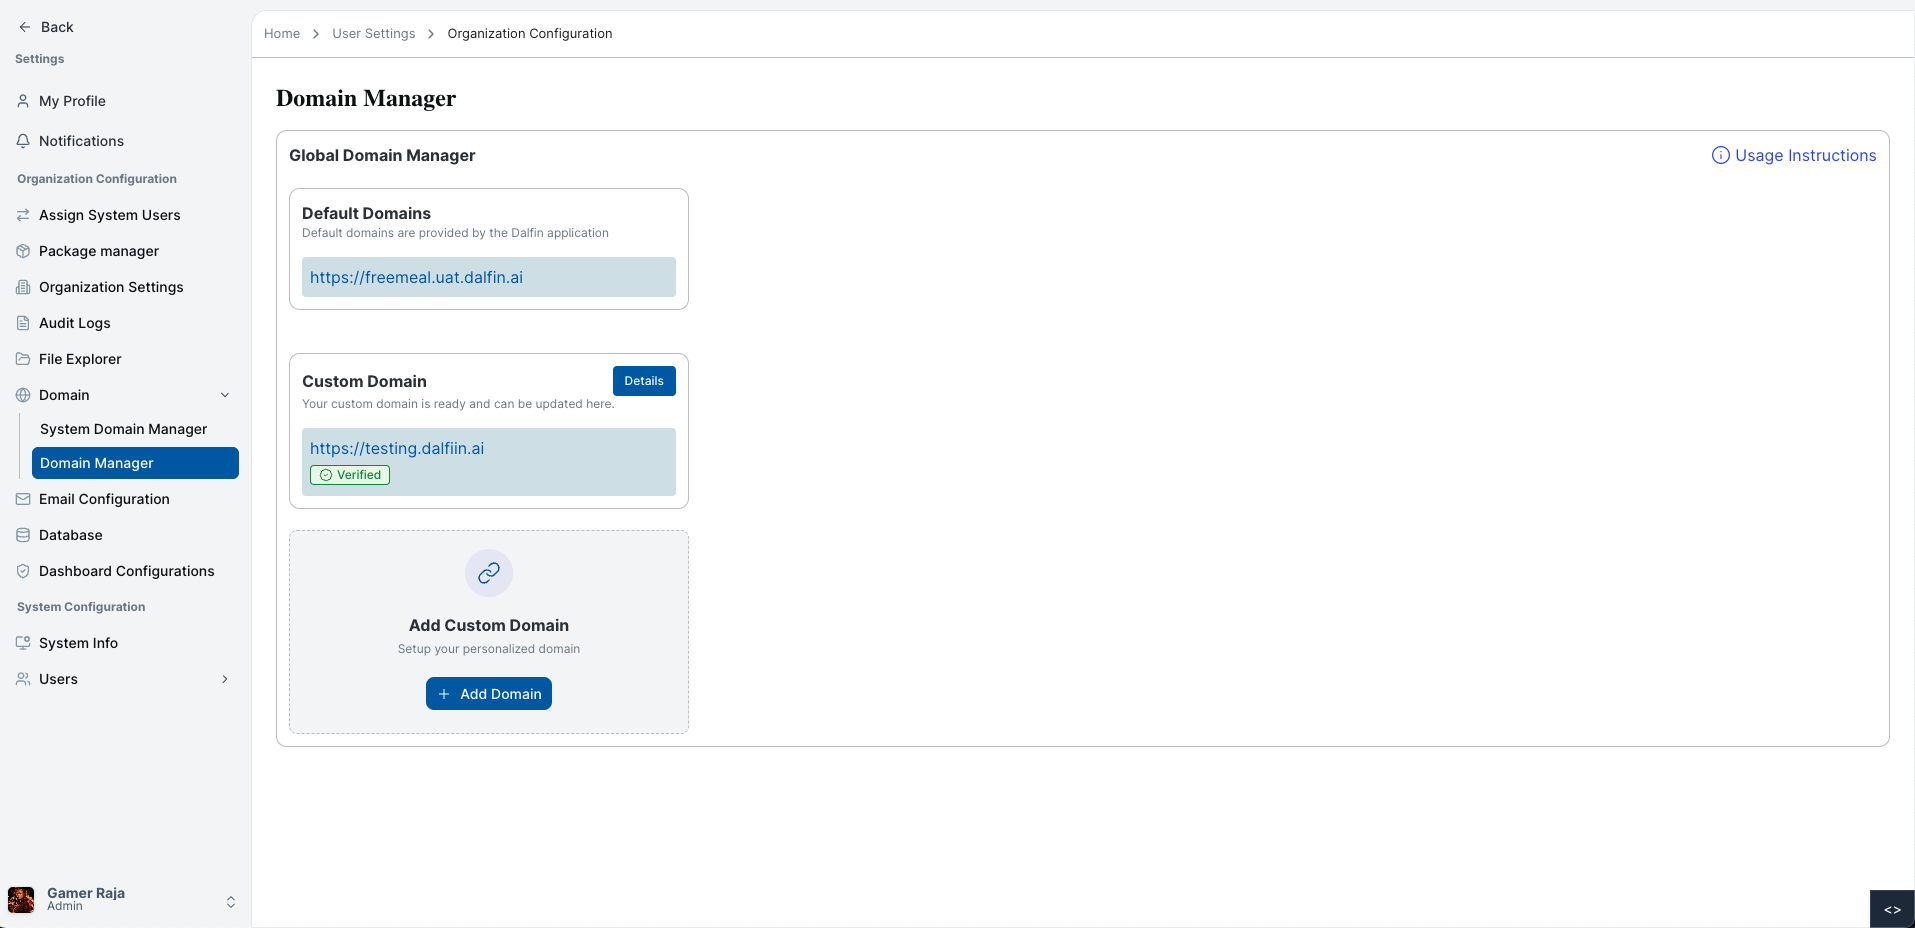This screenshot has height=928, width=1915.
Task: Expand the Gamer Raja account menu
Action: (x=231, y=901)
